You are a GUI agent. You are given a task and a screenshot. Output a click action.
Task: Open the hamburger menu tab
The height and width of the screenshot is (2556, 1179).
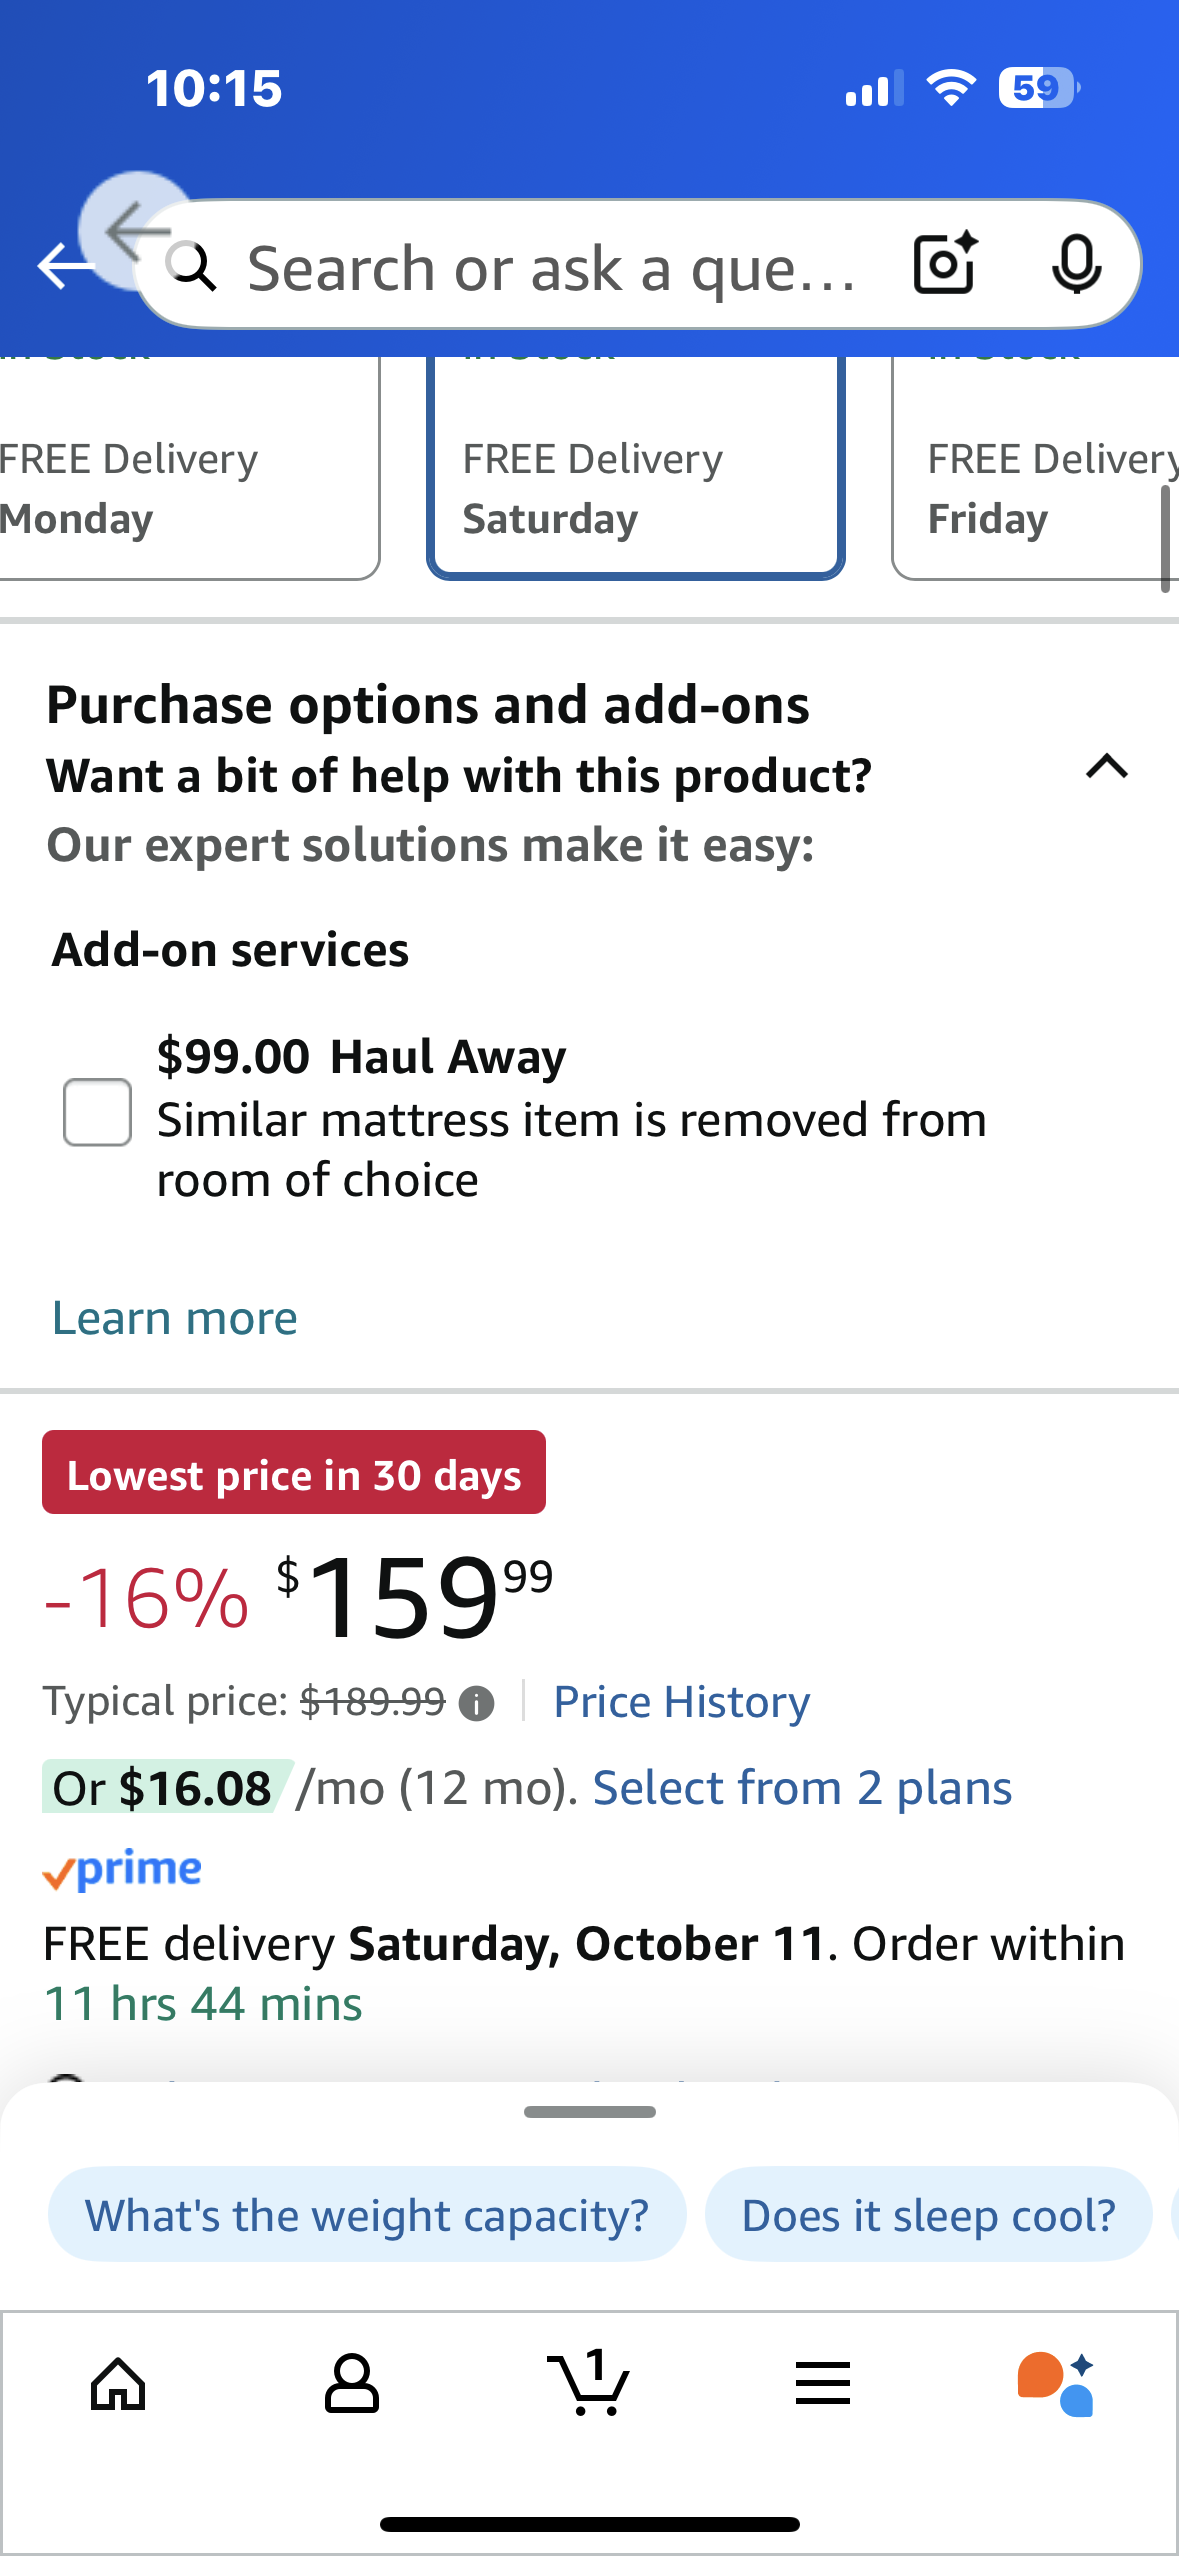tap(823, 2384)
